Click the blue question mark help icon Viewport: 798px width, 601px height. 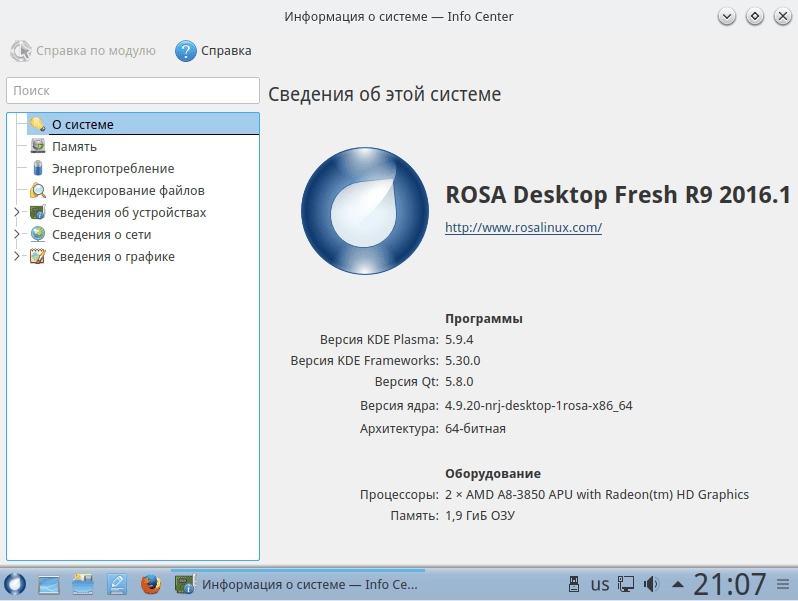coord(186,51)
